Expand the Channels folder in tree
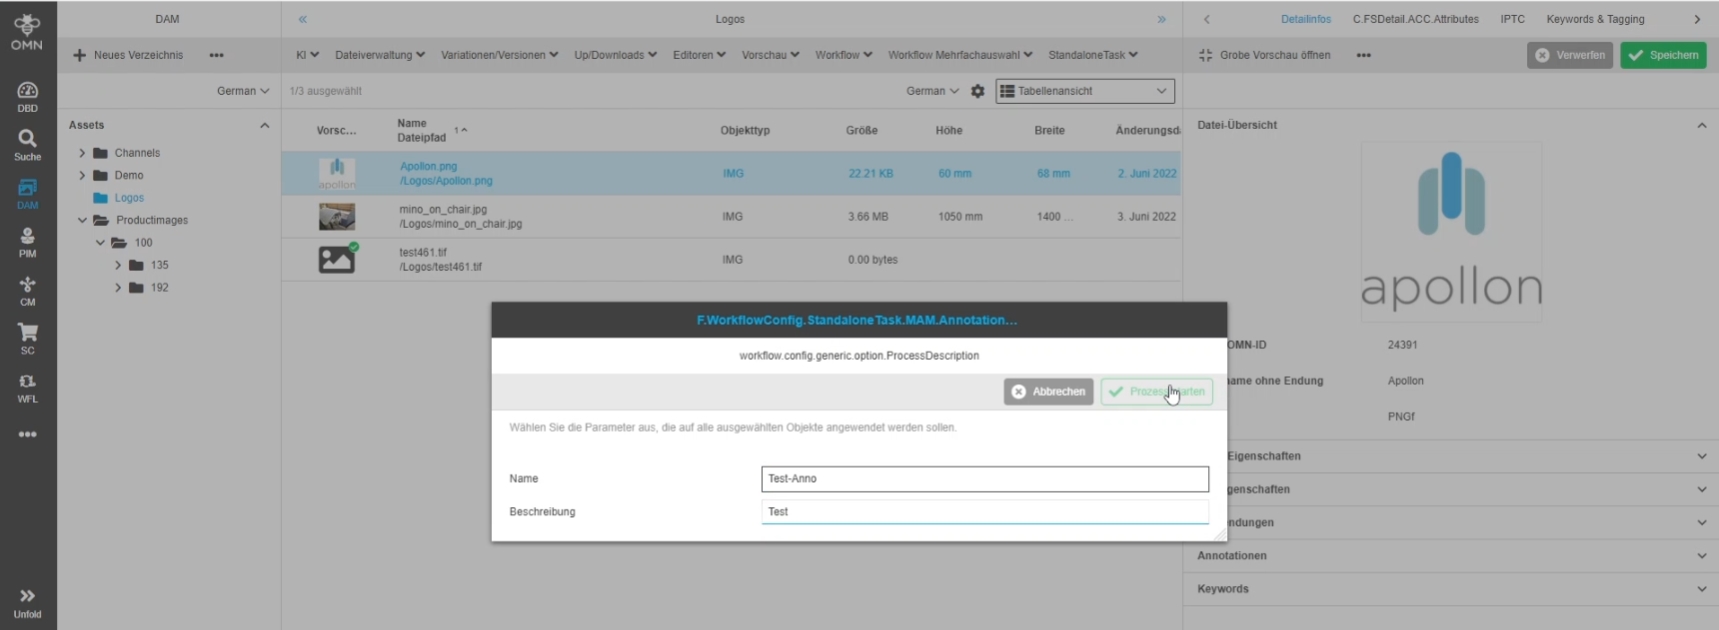This screenshot has width=1719, height=630. coord(82,153)
